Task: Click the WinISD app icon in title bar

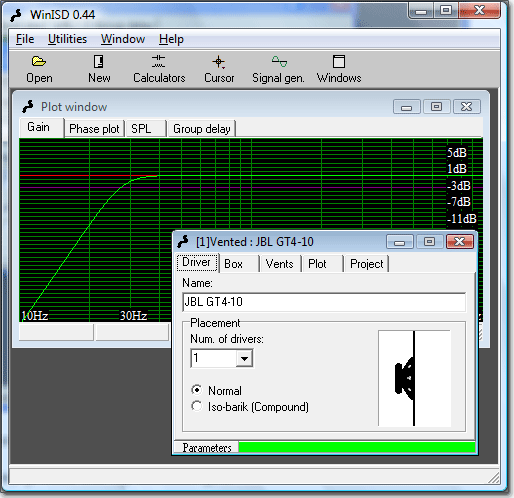Action: (16, 15)
